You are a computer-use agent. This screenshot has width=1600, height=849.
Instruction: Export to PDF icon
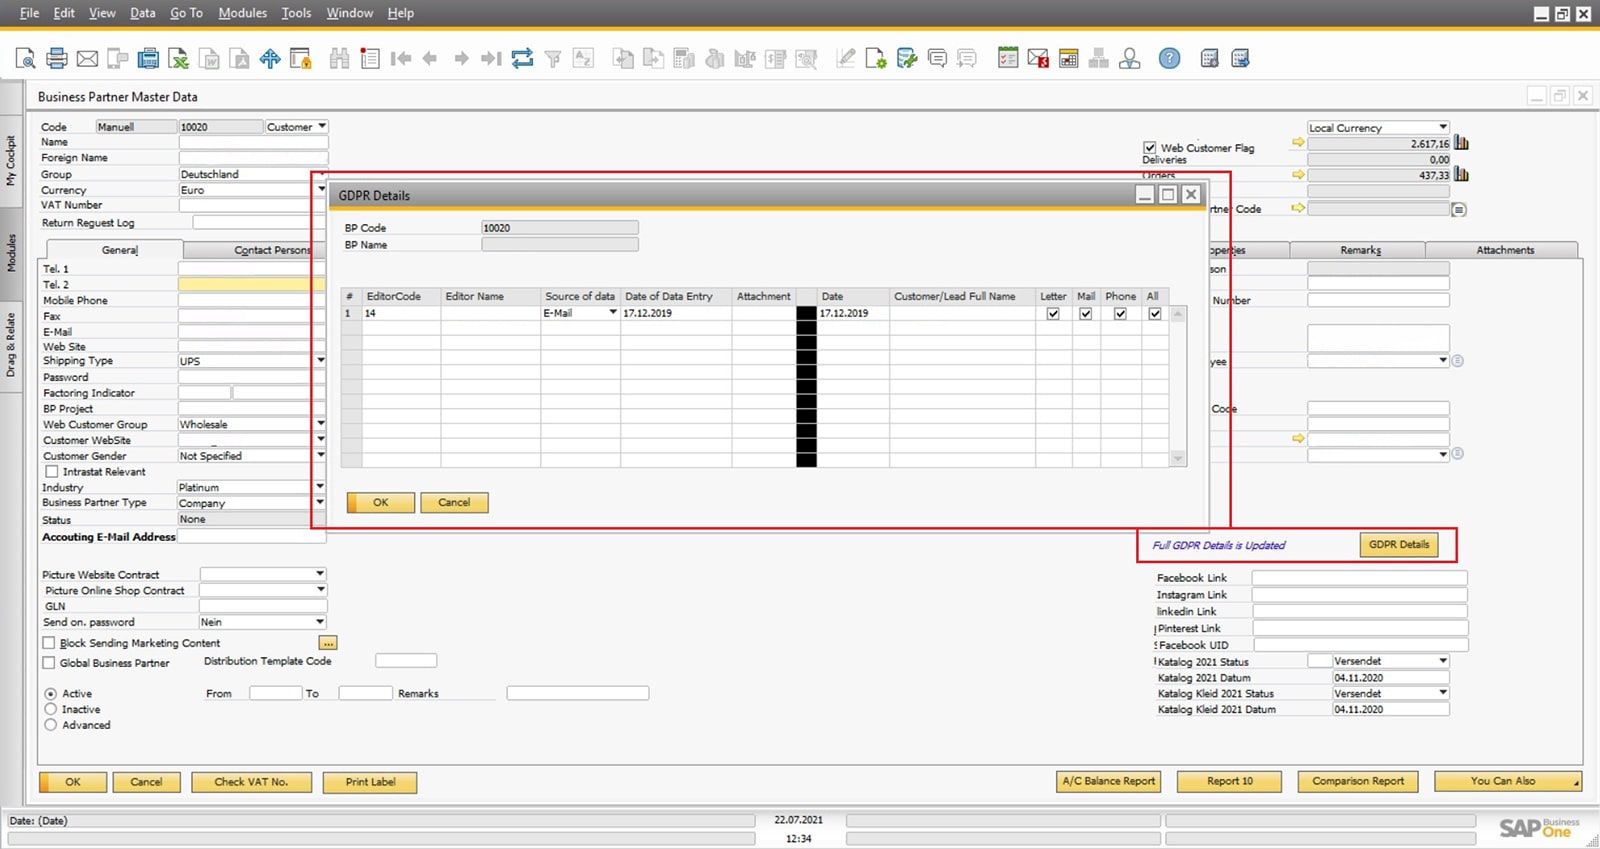point(240,59)
